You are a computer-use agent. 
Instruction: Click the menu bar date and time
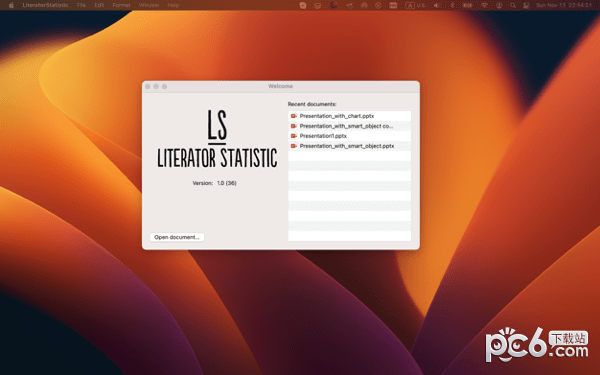[x=564, y=5]
